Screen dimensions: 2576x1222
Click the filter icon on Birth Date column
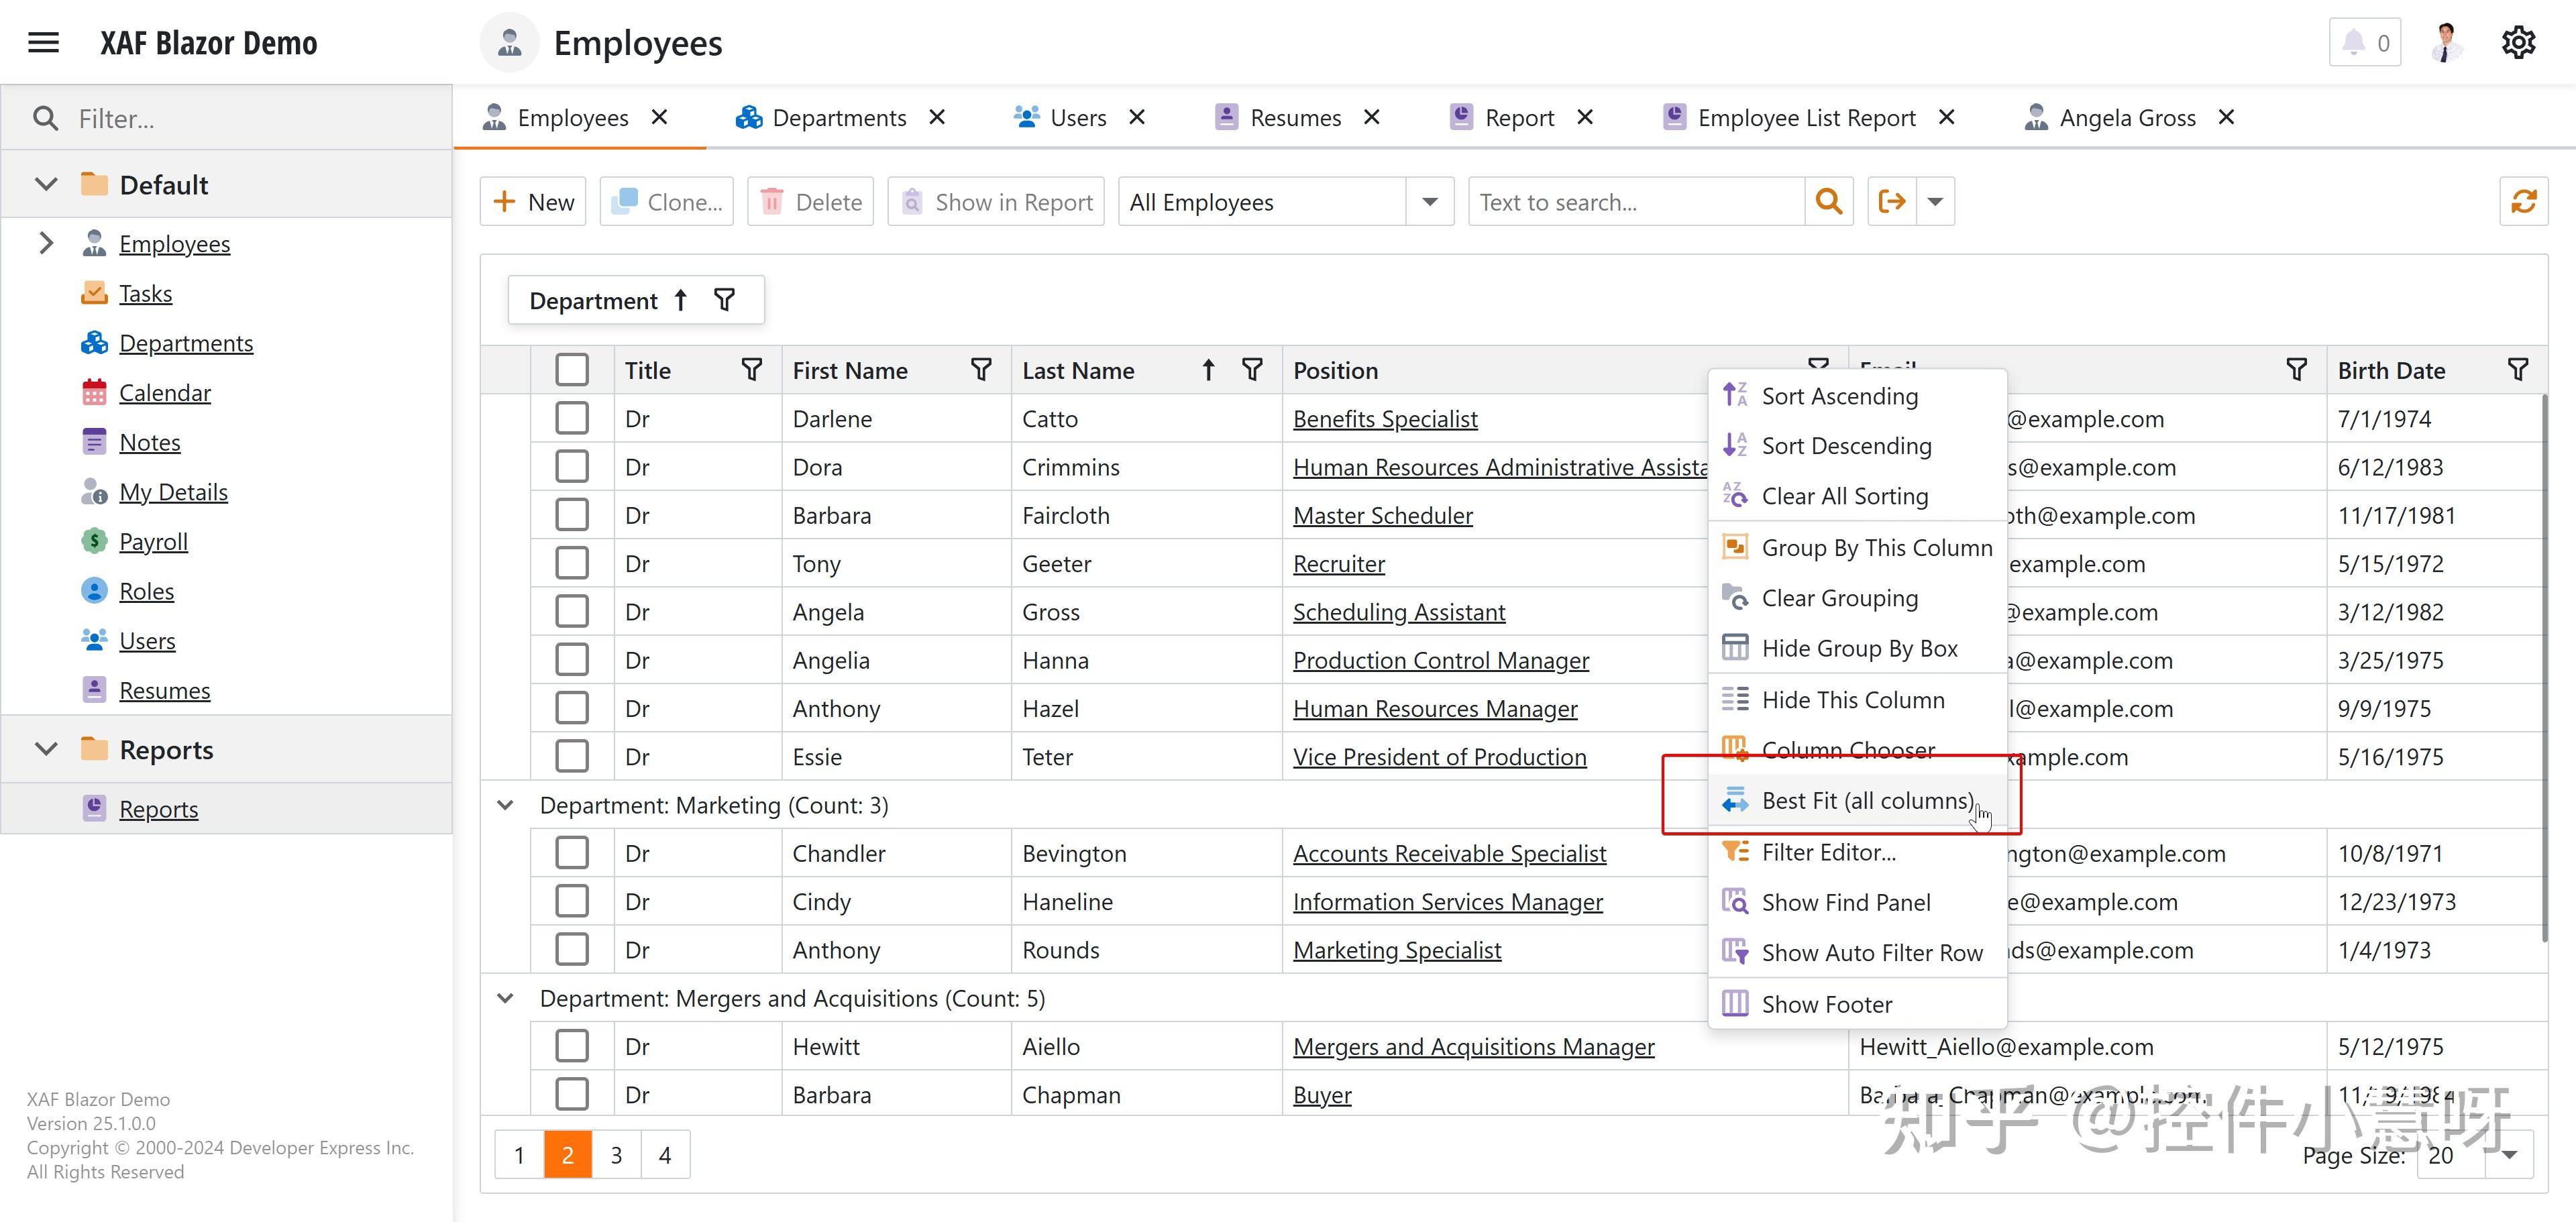pyautogui.click(x=2518, y=369)
